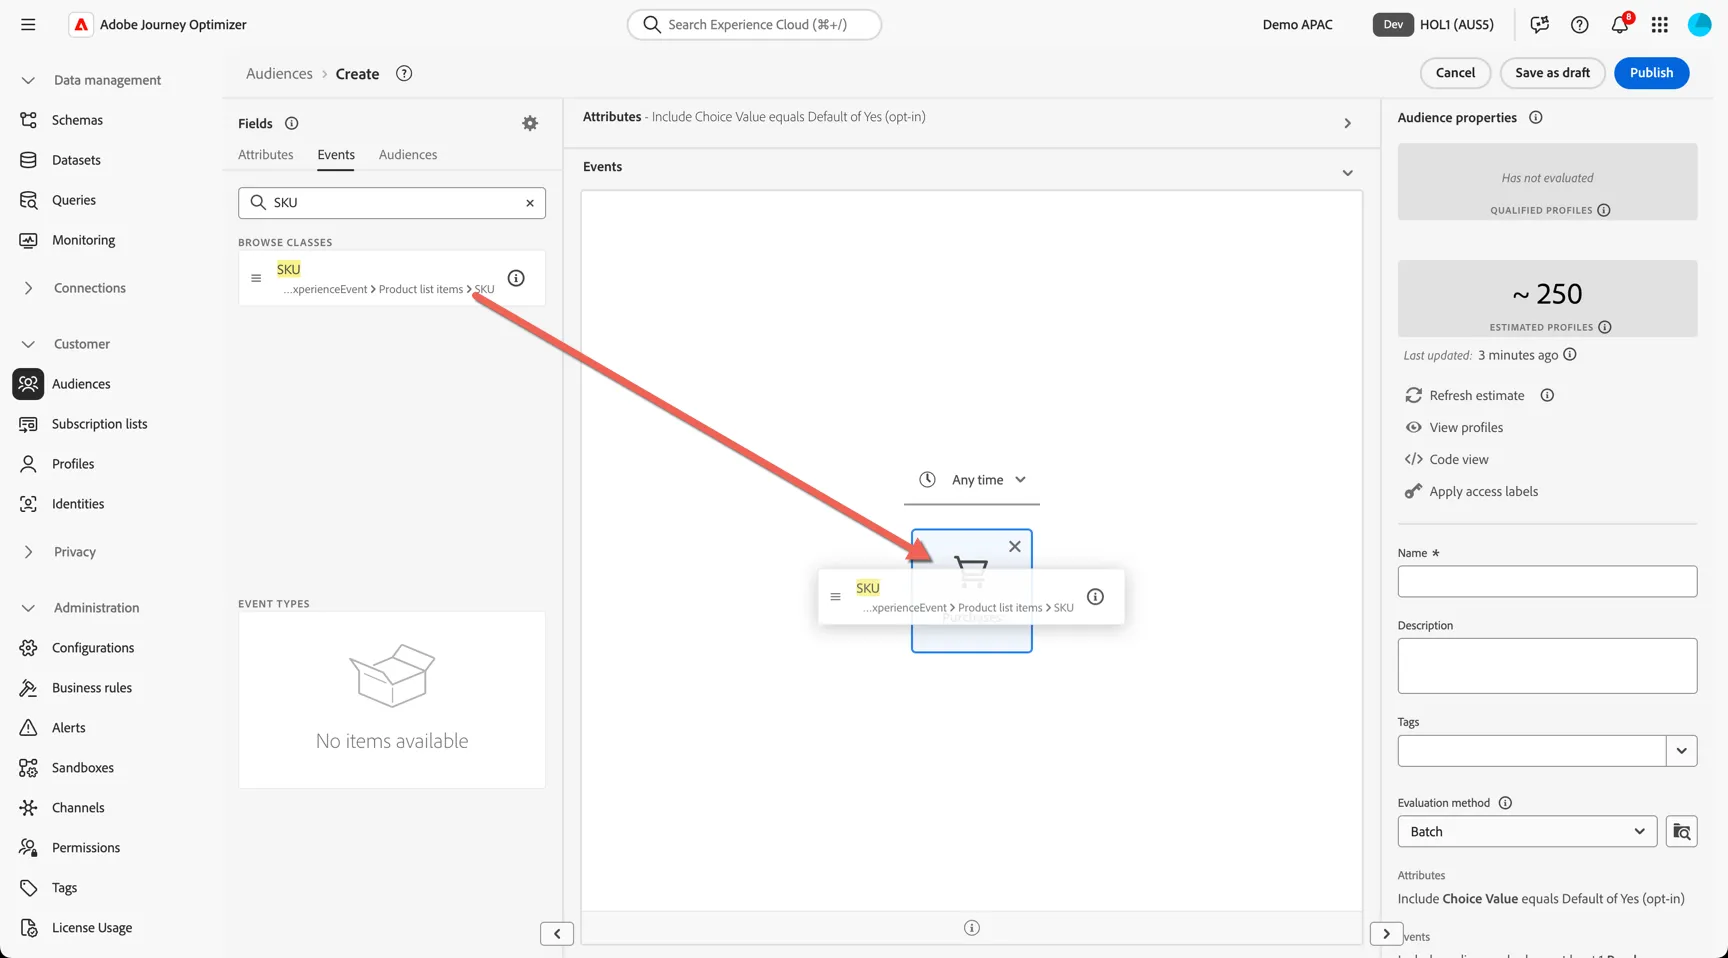Click Save as draft
The image size is (1728, 958).
point(1552,73)
